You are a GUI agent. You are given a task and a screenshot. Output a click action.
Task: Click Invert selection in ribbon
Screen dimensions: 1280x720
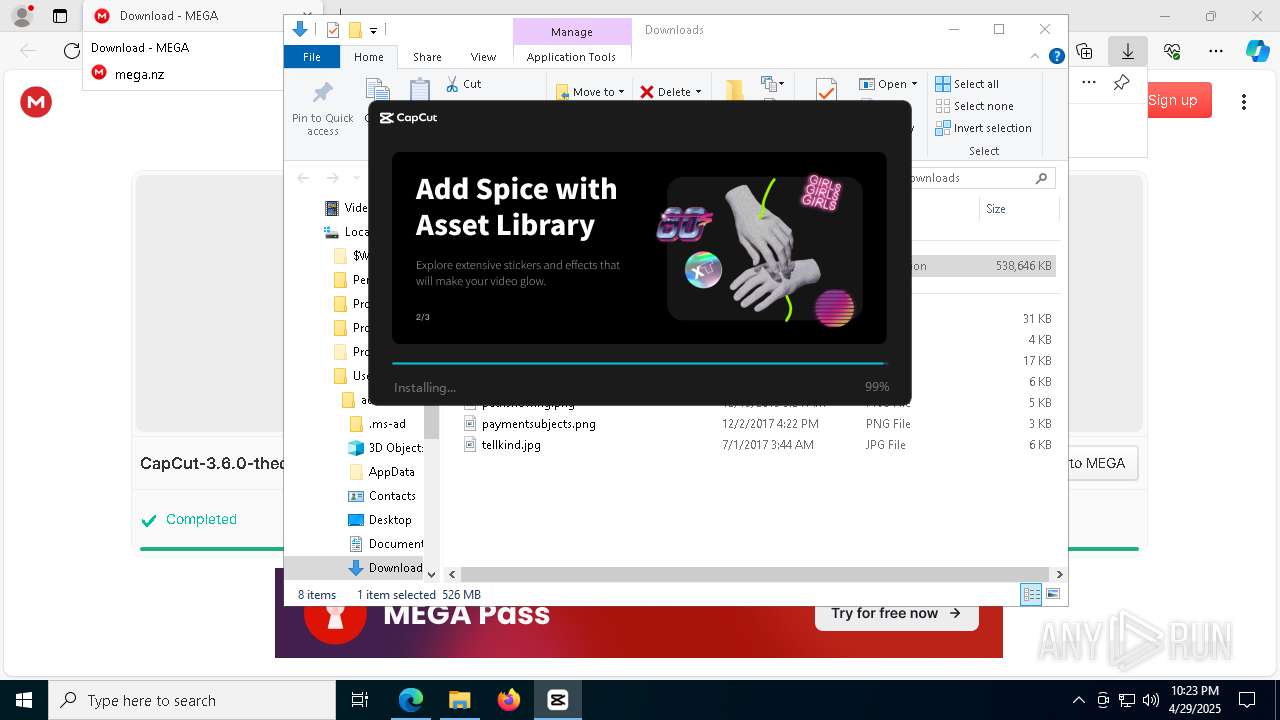click(983, 128)
